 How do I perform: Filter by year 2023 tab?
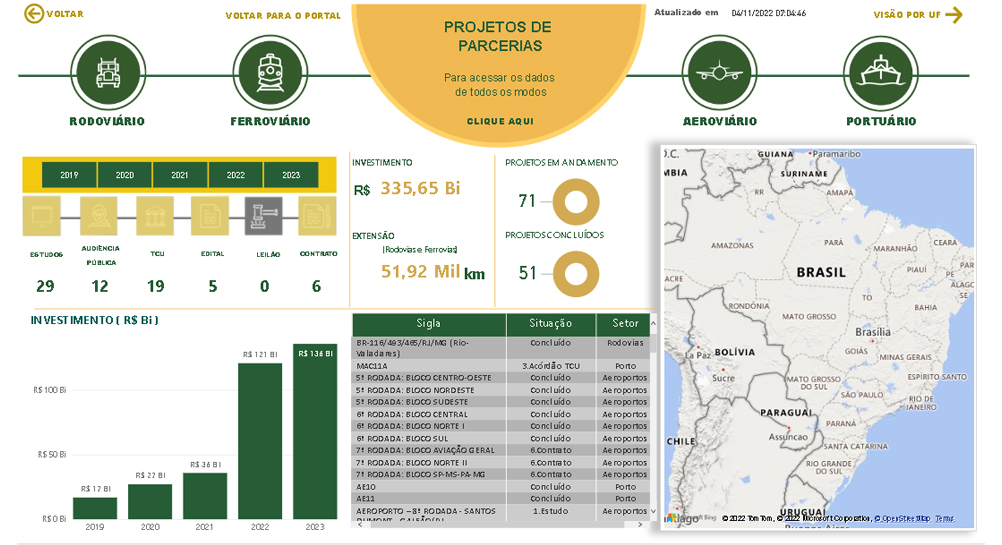point(291,175)
